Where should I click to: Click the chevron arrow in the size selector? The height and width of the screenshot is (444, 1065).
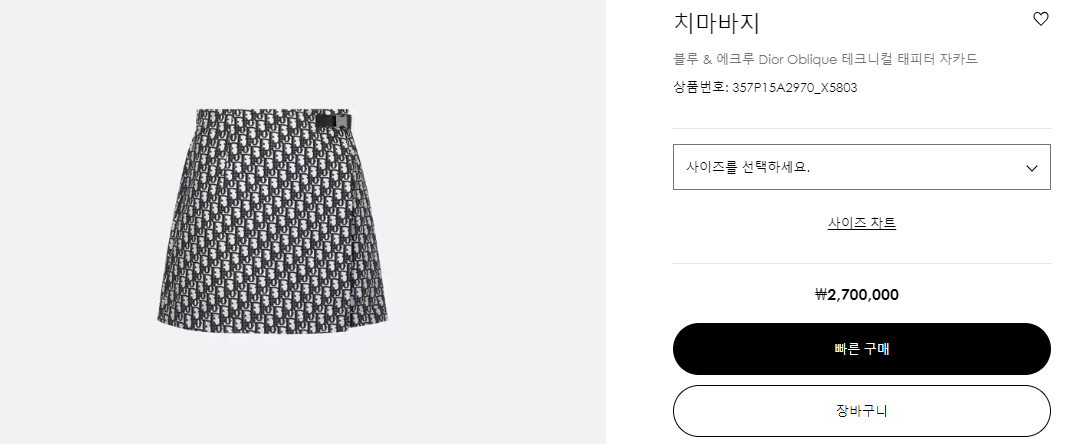tap(1032, 168)
